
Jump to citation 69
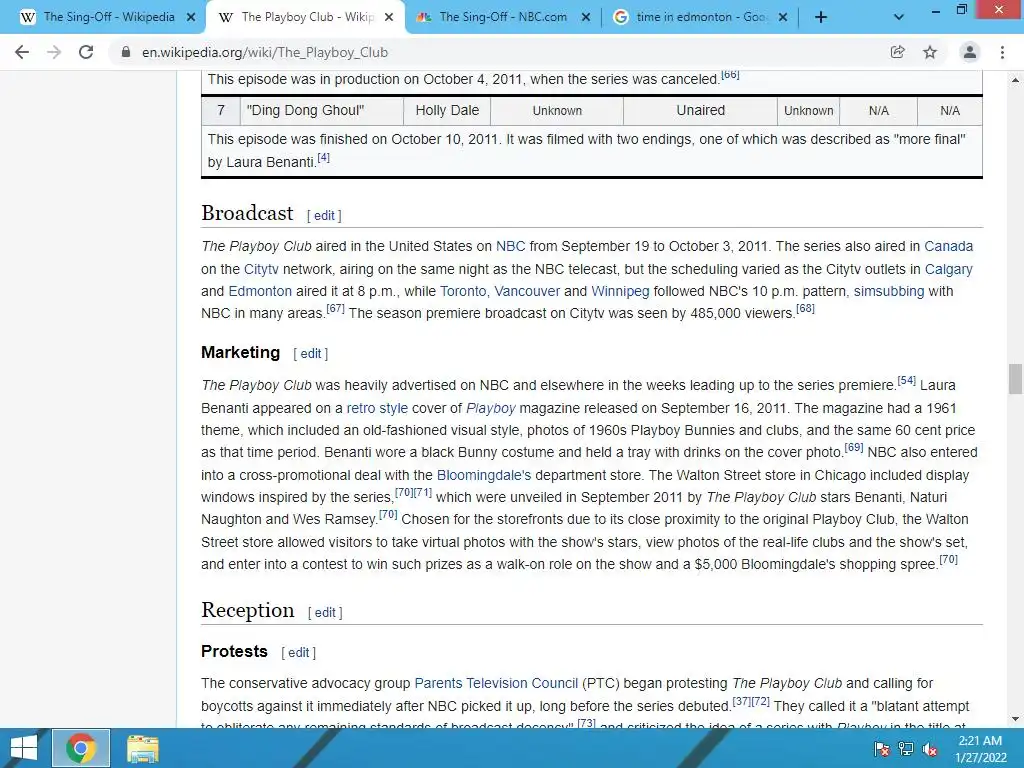[854, 447]
